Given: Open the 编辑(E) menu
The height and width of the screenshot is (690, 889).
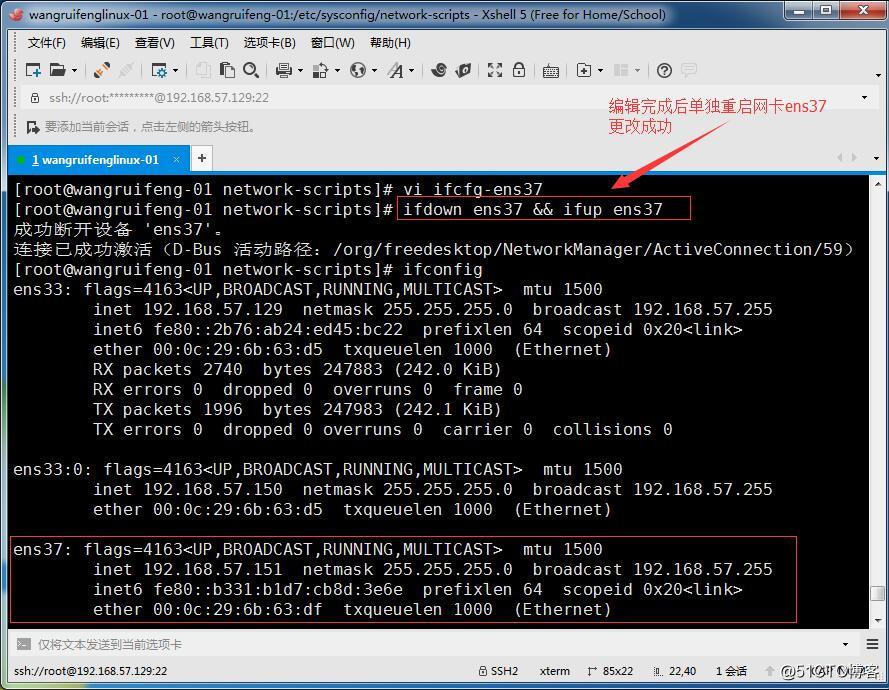Looking at the screenshot, I should click(x=100, y=43).
